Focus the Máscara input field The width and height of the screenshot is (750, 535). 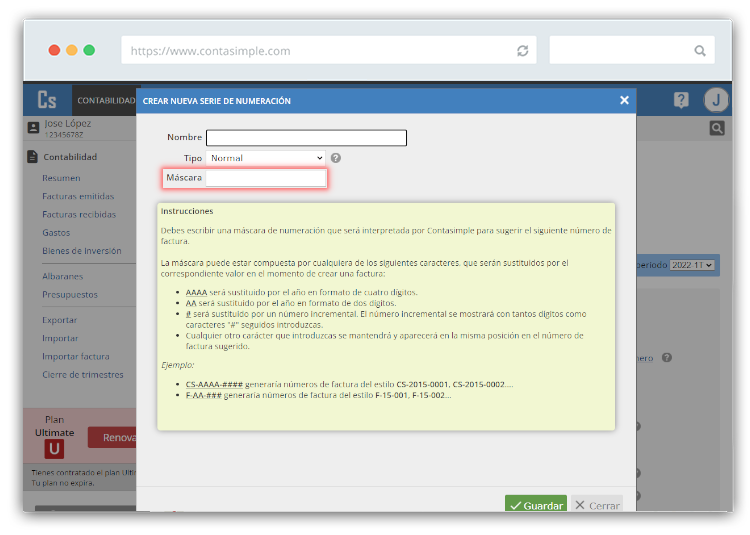pyautogui.click(x=265, y=178)
